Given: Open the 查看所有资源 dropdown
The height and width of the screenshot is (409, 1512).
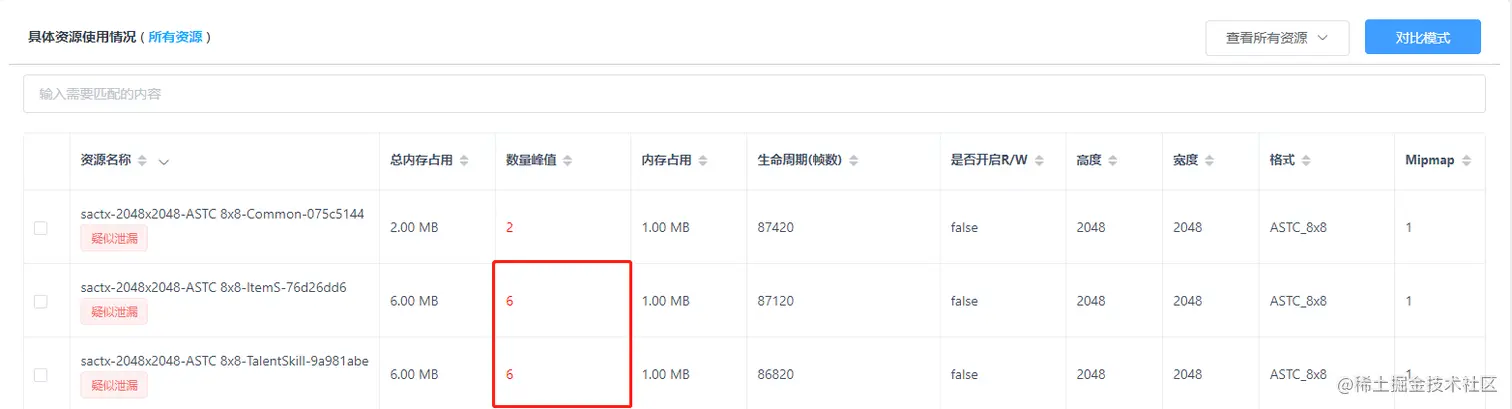Looking at the screenshot, I should point(1277,38).
